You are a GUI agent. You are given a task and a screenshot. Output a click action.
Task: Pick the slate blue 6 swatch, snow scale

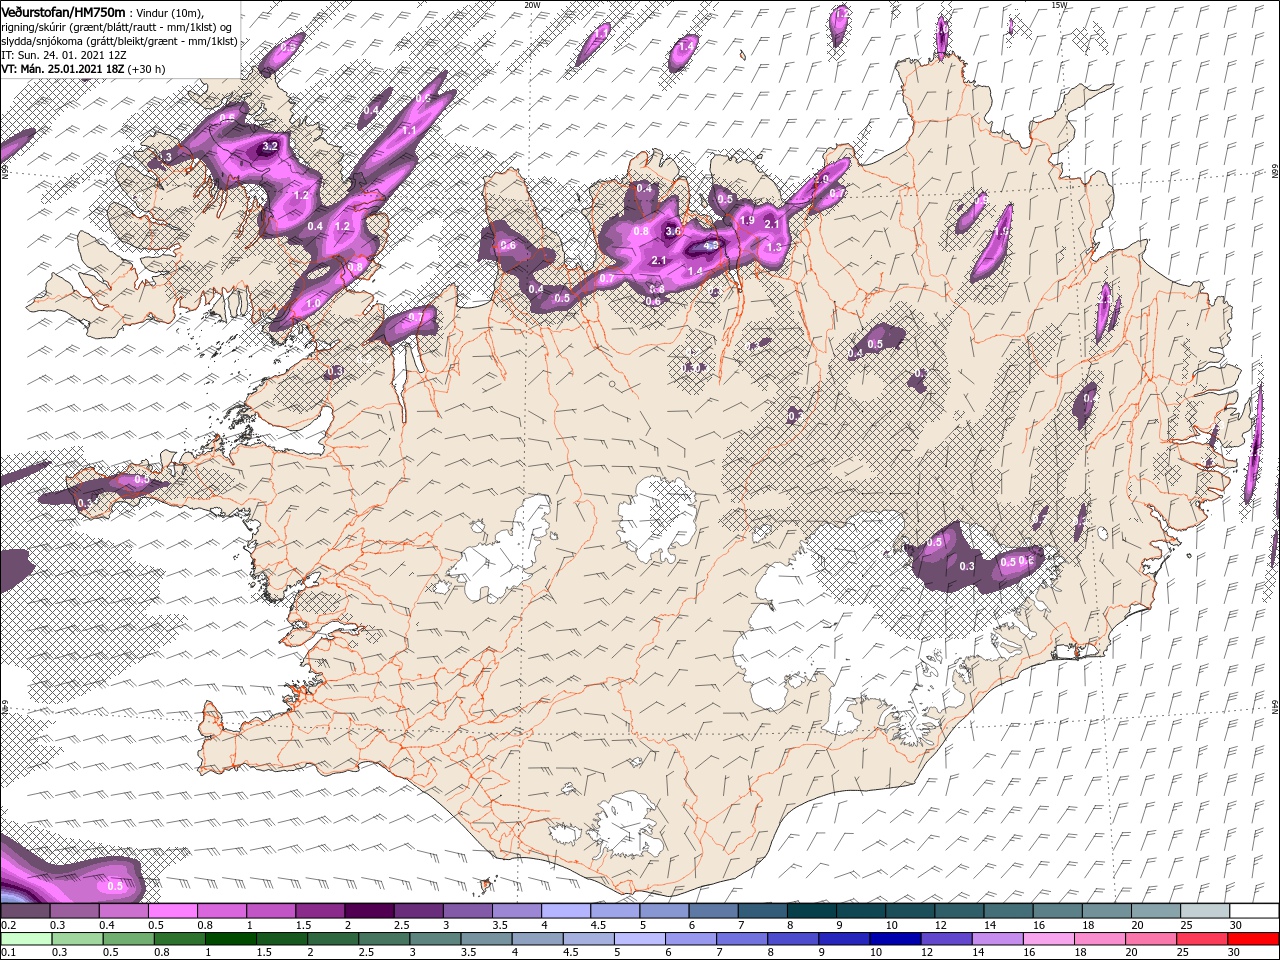pyautogui.click(x=712, y=911)
